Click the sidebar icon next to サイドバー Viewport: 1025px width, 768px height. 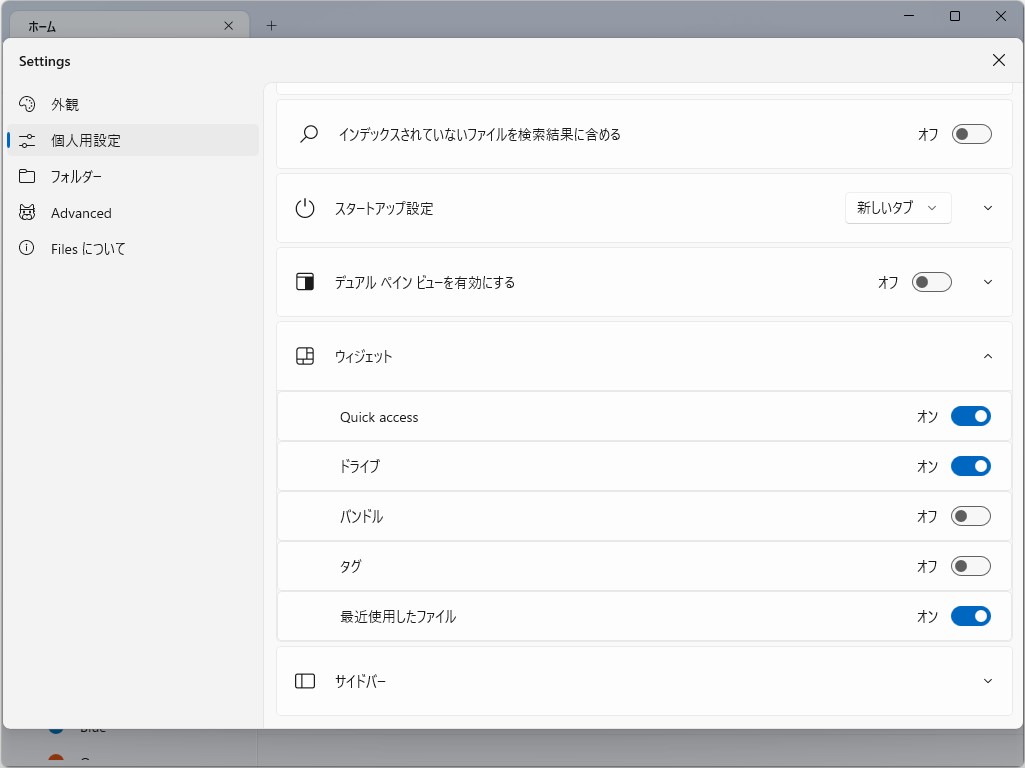point(304,680)
